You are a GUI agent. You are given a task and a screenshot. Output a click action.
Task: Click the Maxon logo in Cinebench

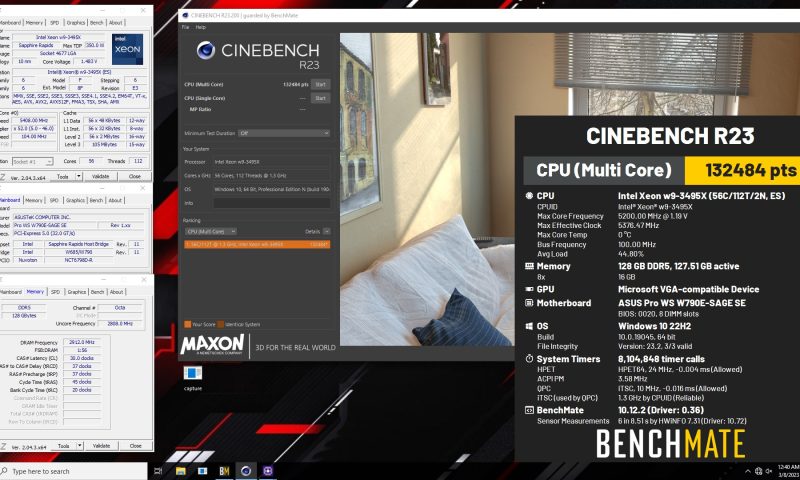pyautogui.click(x=212, y=345)
